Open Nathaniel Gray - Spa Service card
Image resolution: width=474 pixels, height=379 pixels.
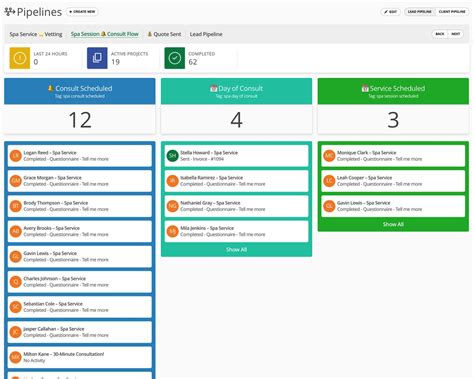[236, 206]
